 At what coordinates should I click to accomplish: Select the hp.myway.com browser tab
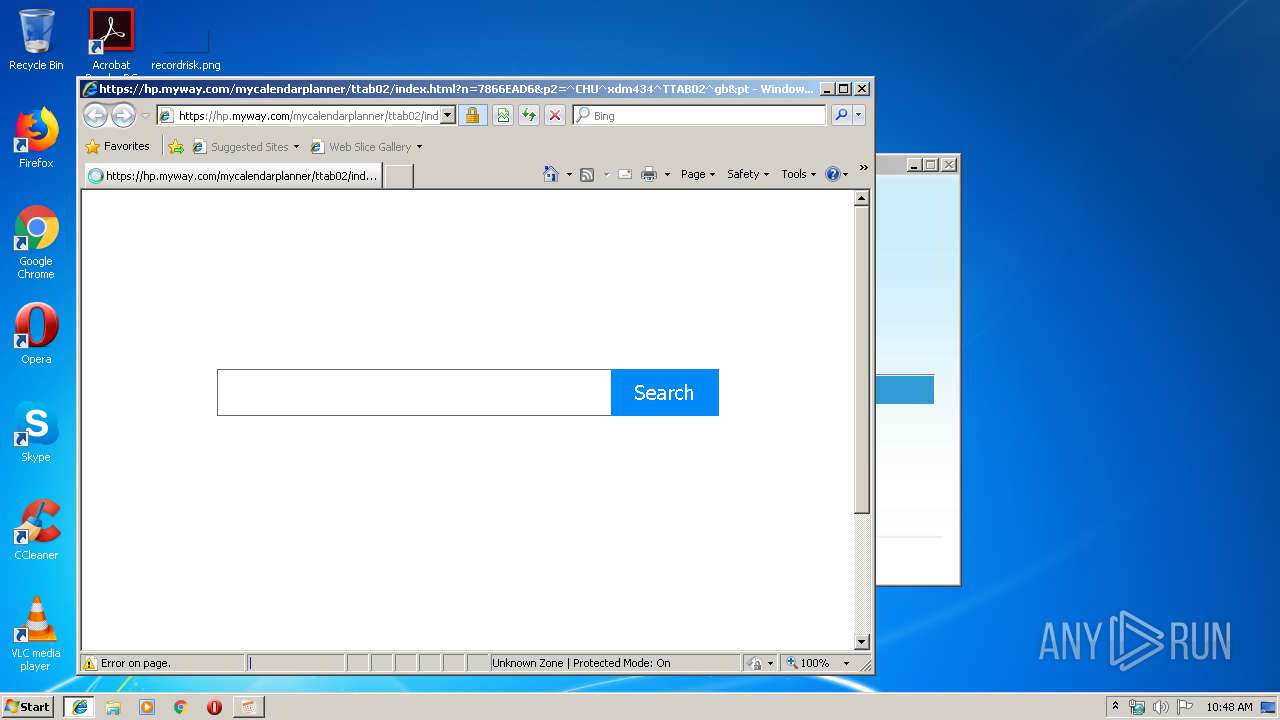[x=233, y=176]
